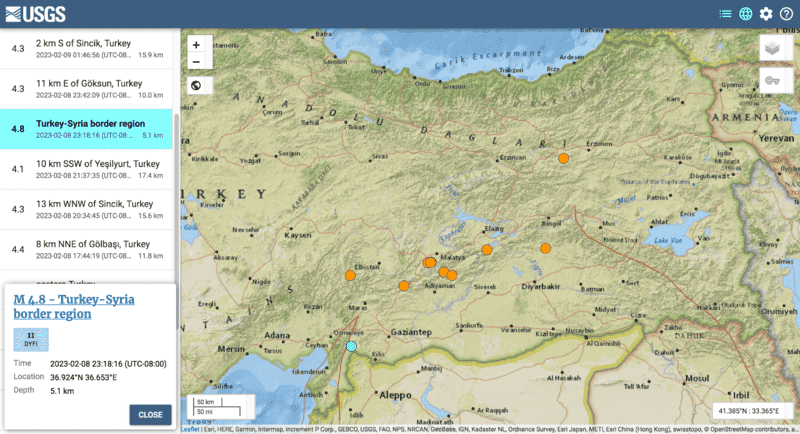Click the orange earthquake marker near Erzurum

pyautogui.click(x=564, y=158)
